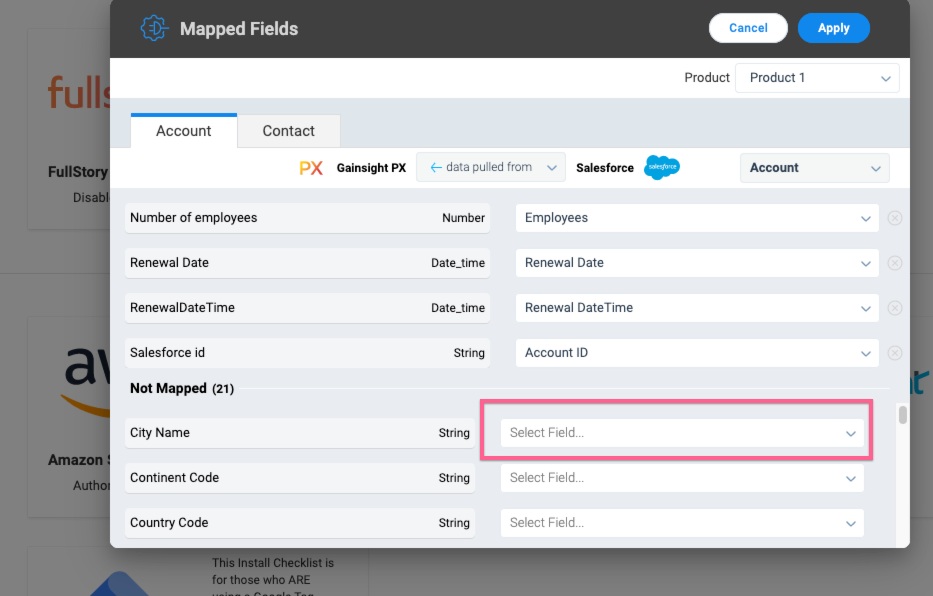Remove the Renewal Date mapping
The height and width of the screenshot is (596, 933).
(894, 263)
